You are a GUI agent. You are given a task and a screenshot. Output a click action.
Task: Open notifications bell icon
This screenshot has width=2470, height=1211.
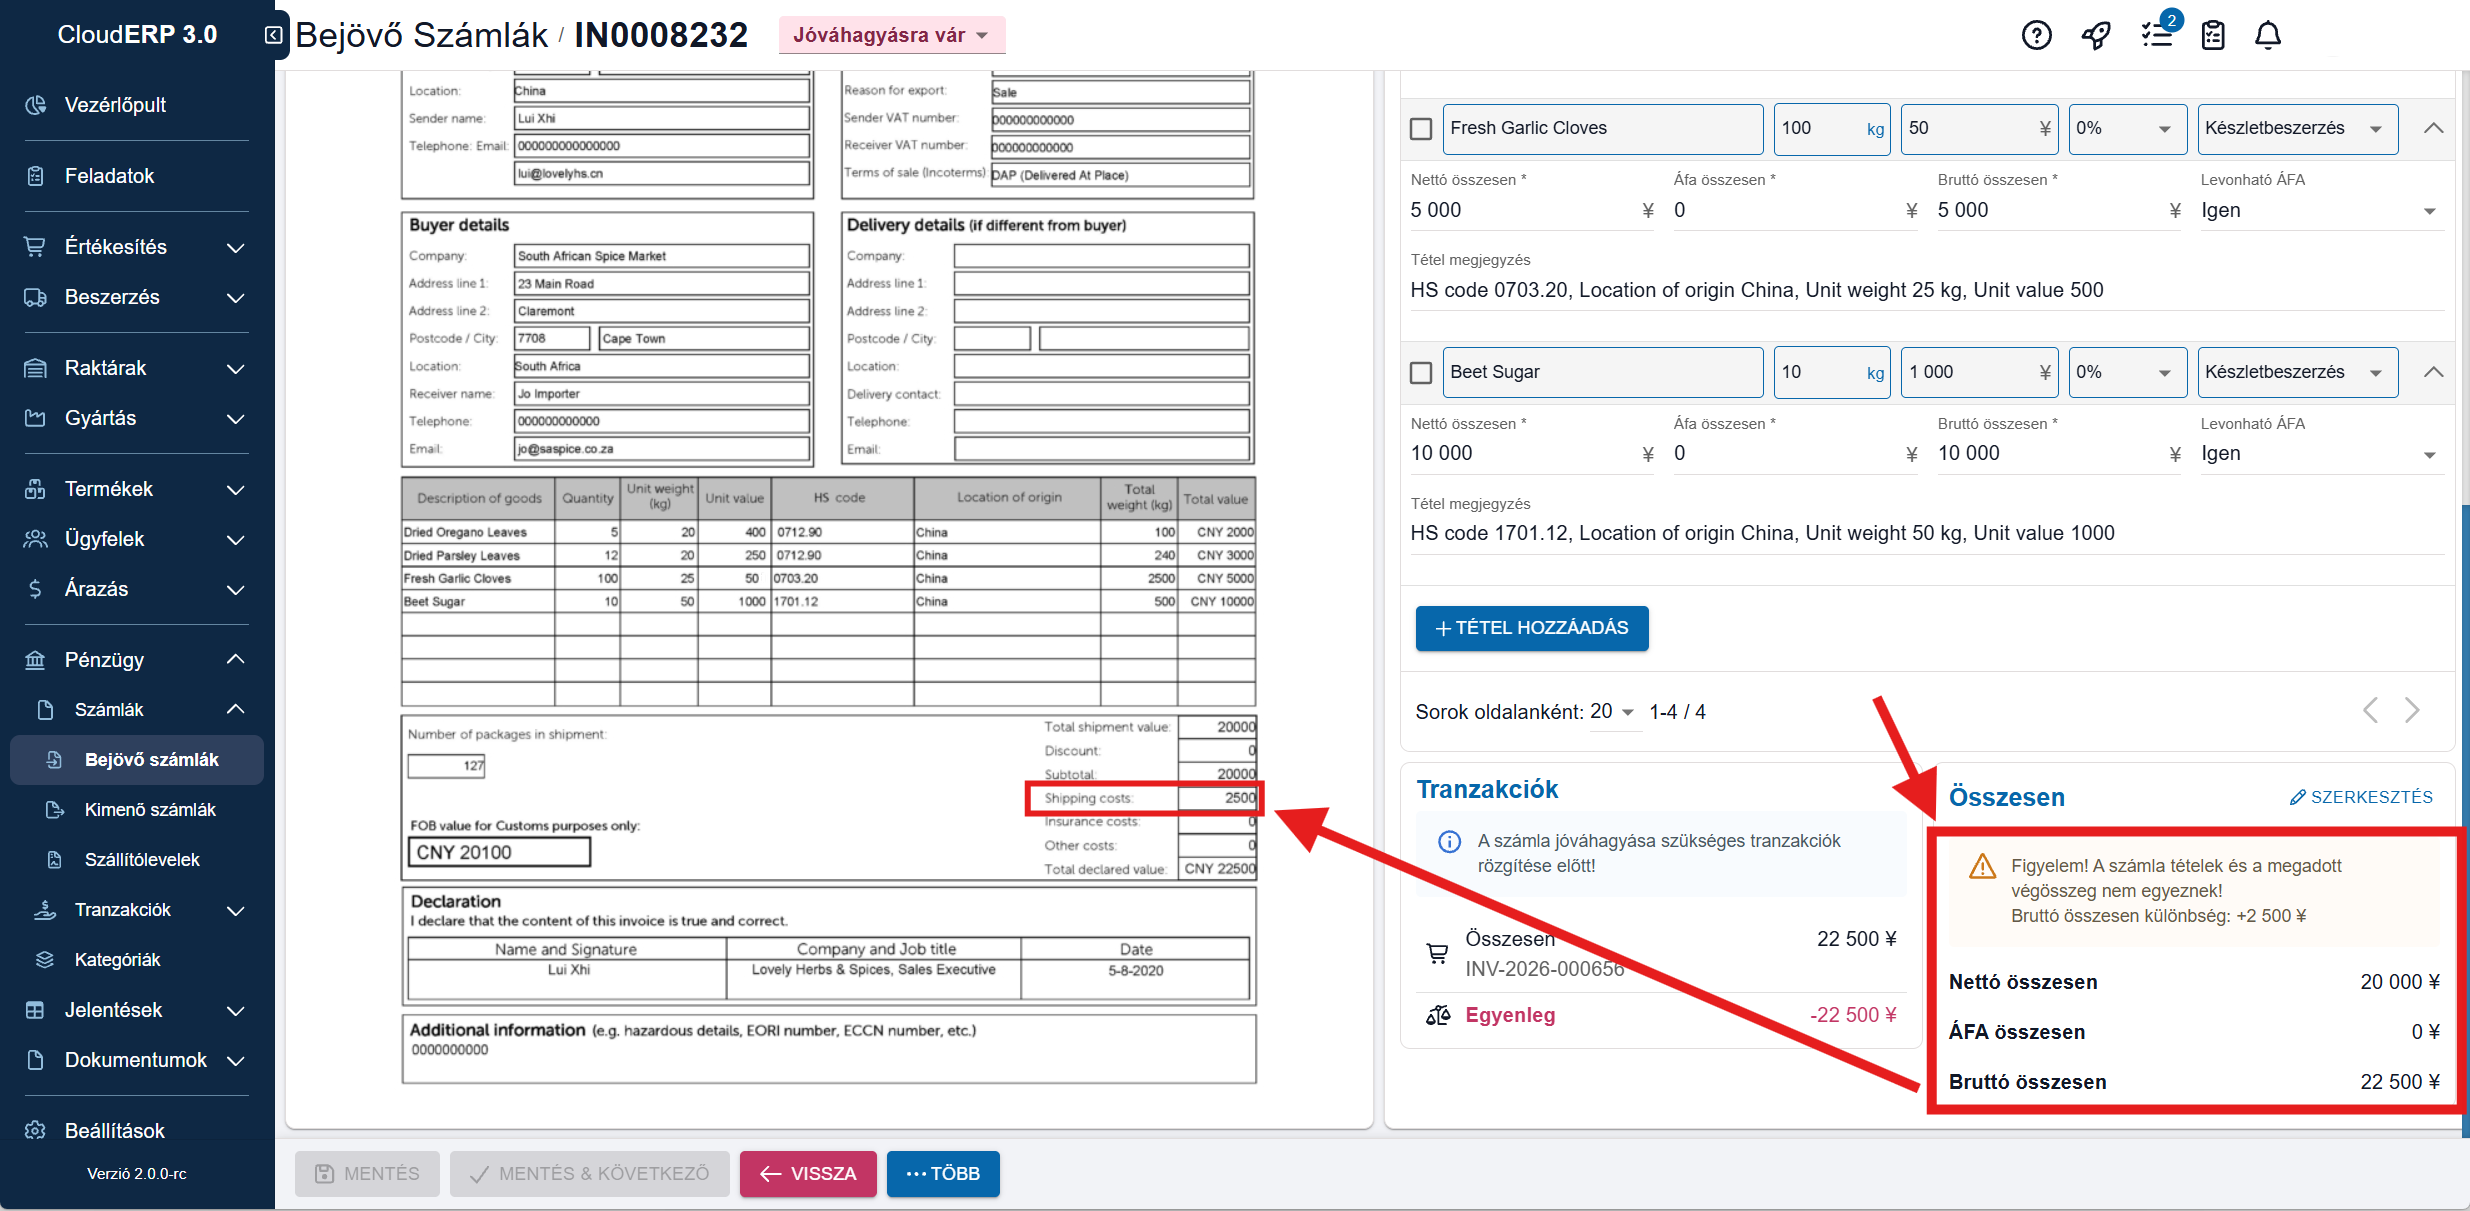(x=2268, y=36)
